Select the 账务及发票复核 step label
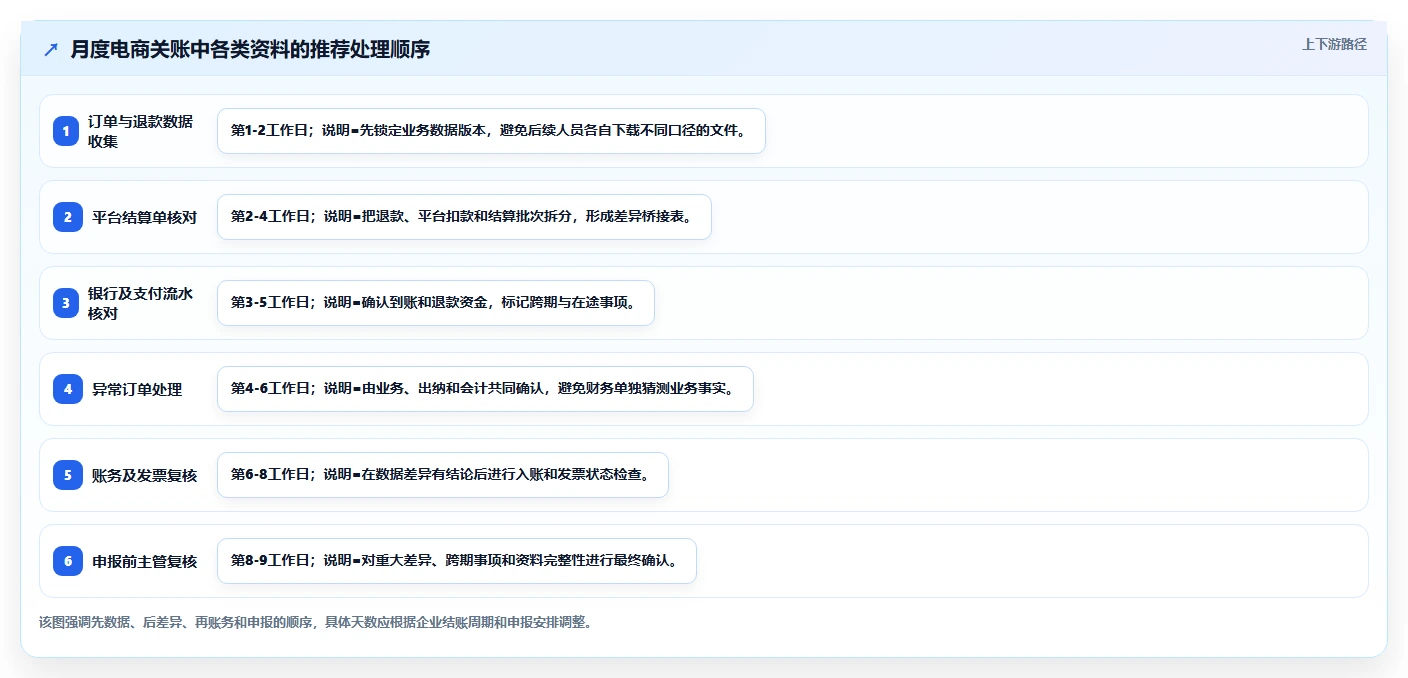1408x678 pixels. click(145, 475)
